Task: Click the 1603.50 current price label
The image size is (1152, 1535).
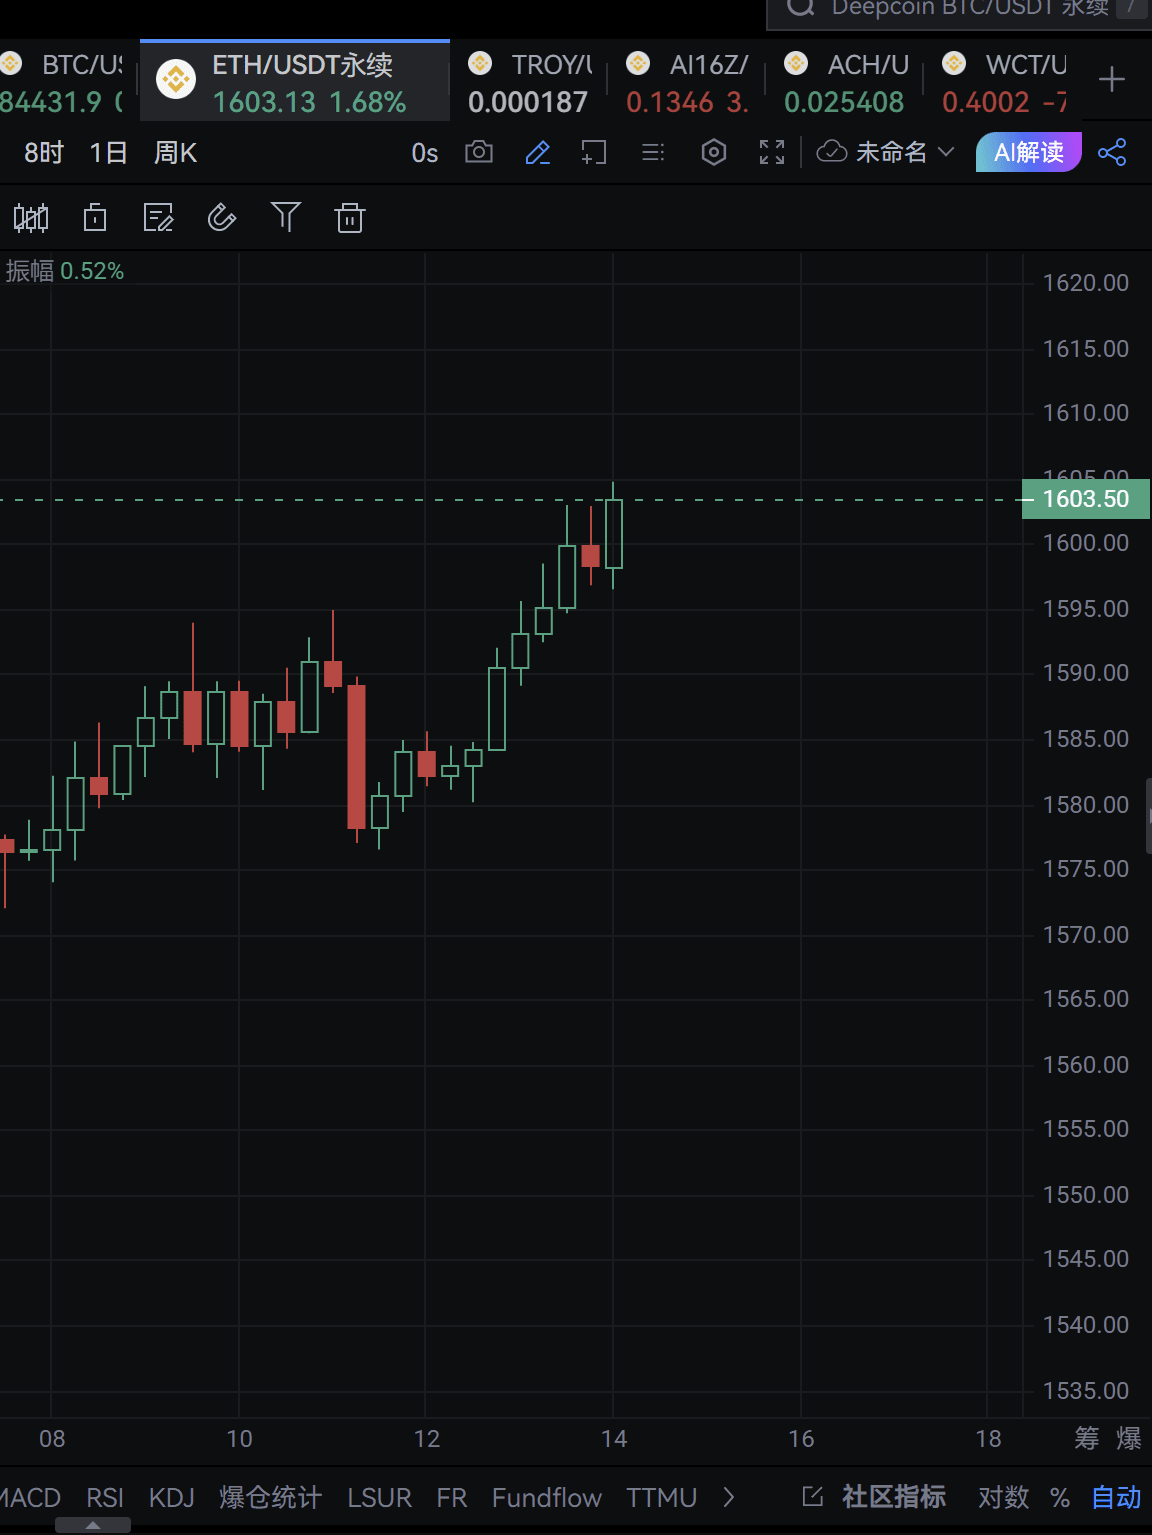Action: [1086, 499]
